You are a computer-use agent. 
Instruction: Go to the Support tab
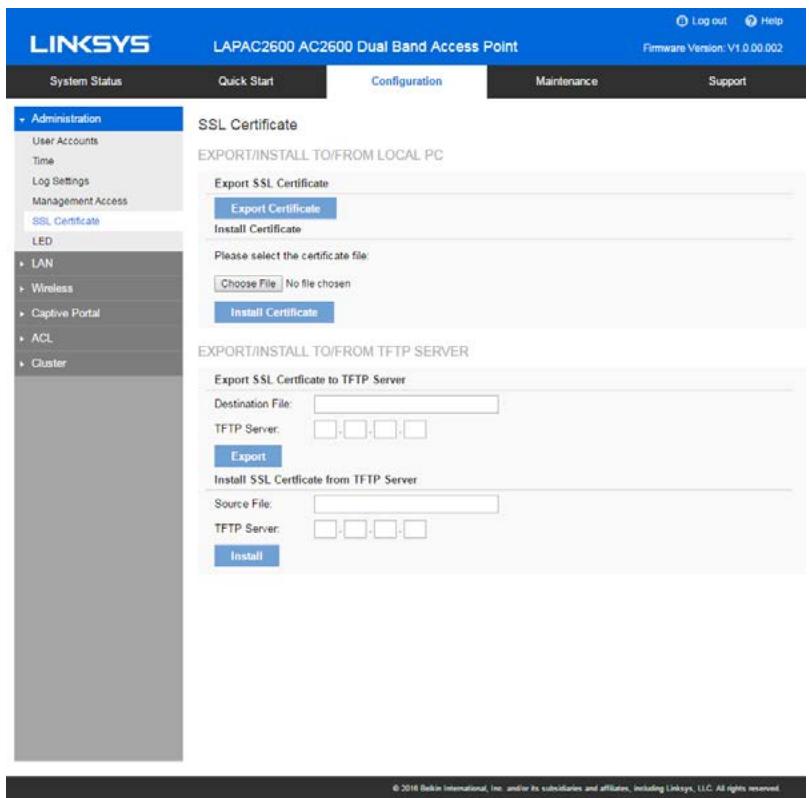click(x=726, y=81)
